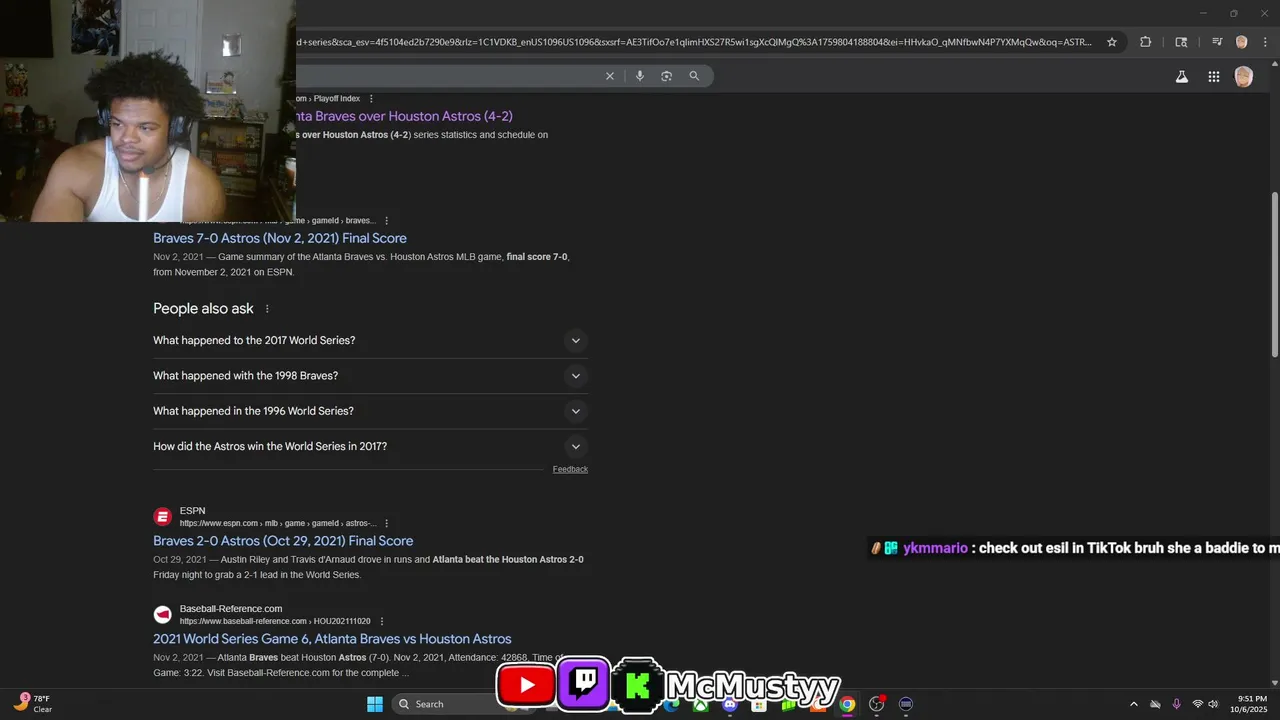Open OBS Studio from the taskbar

877,704
